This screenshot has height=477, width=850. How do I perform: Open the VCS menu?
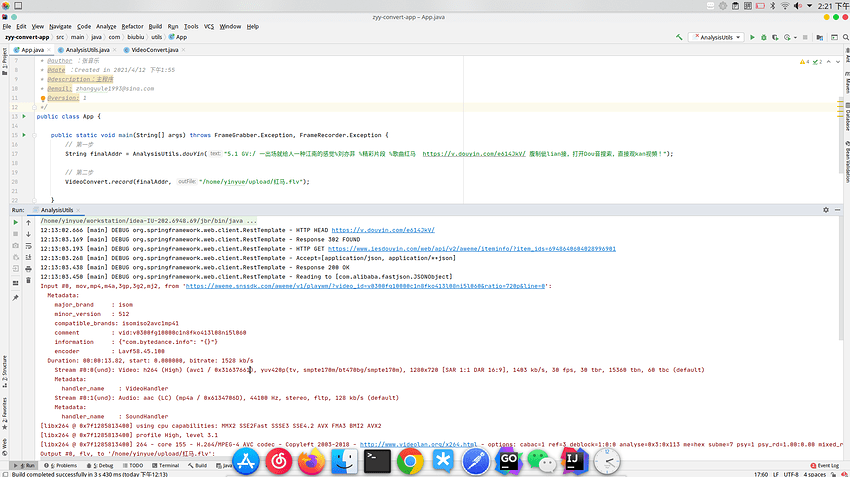pyautogui.click(x=209, y=27)
